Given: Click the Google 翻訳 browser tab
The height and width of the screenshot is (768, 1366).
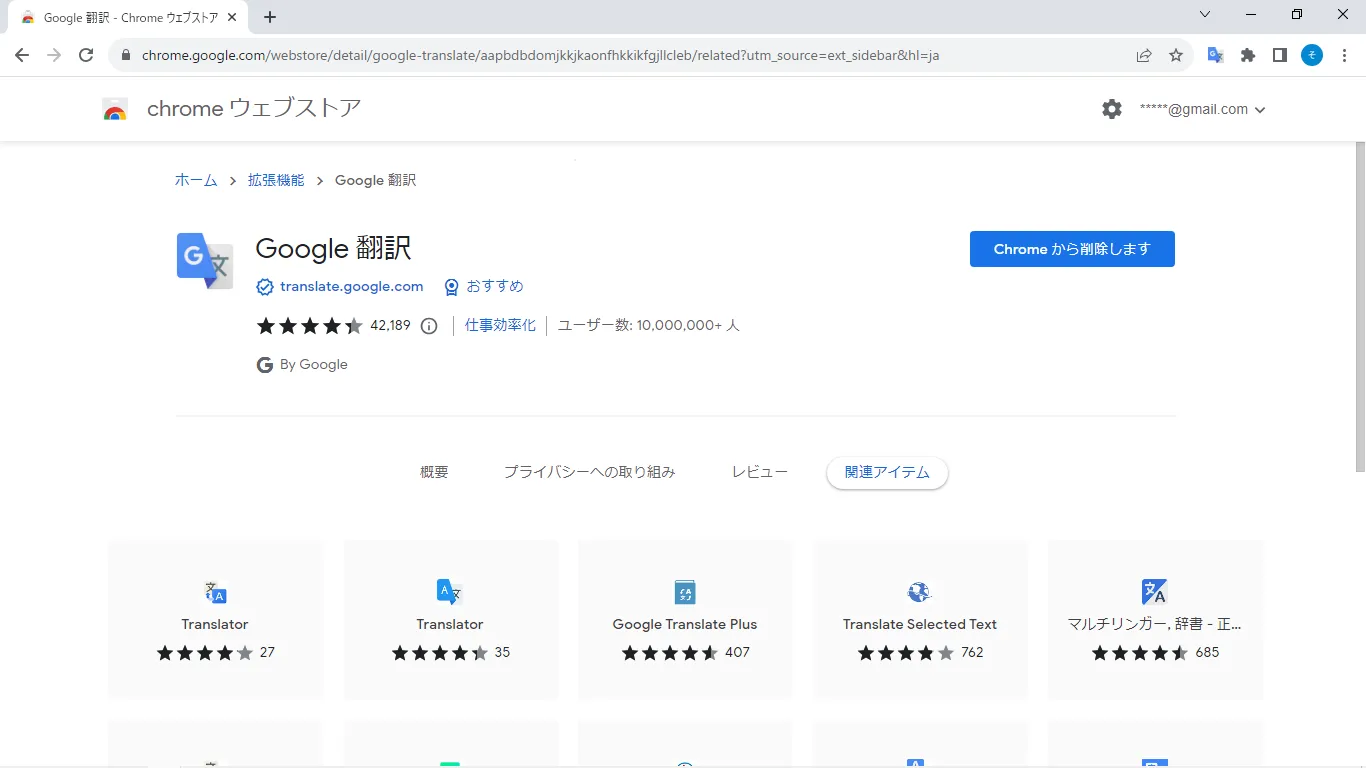Looking at the screenshot, I should 130,18.
